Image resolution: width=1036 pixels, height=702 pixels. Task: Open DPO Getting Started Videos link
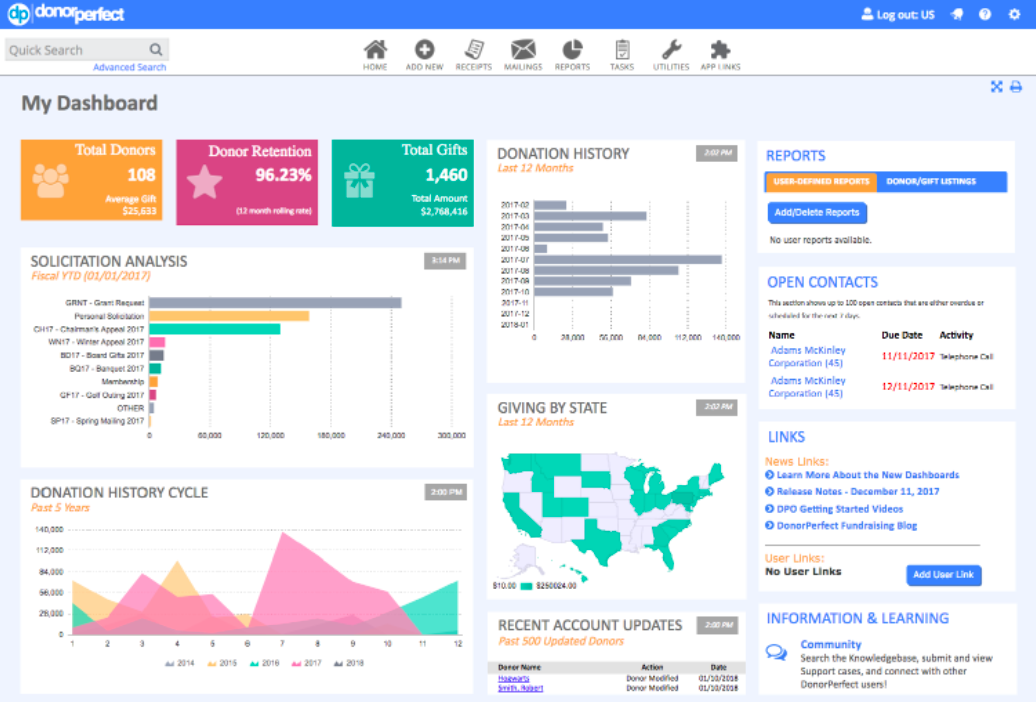(839, 508)
